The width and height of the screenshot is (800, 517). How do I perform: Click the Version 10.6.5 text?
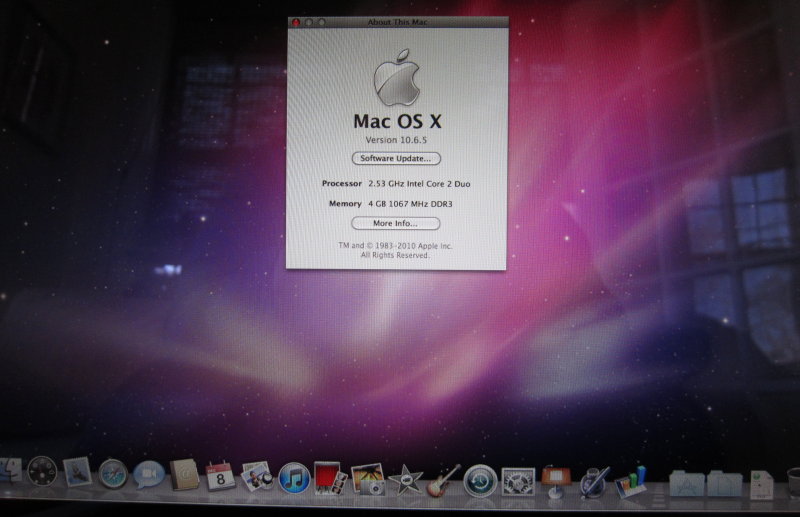pyautogui.click(x=396, y=140)
